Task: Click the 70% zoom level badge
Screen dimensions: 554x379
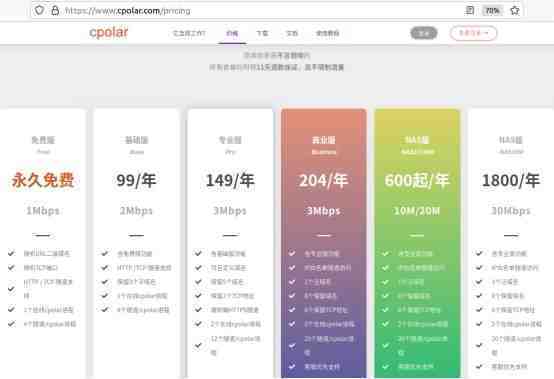Action: pyautogui.click(x=492, y=11)
